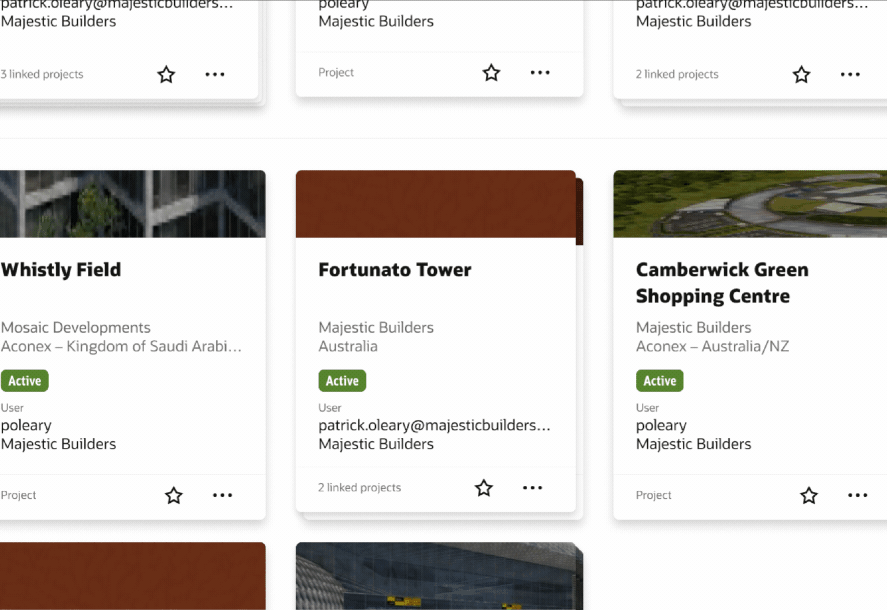Click 2 linked projects on the Fortunato Tower card
887x610 pixels.
point(359,488)
